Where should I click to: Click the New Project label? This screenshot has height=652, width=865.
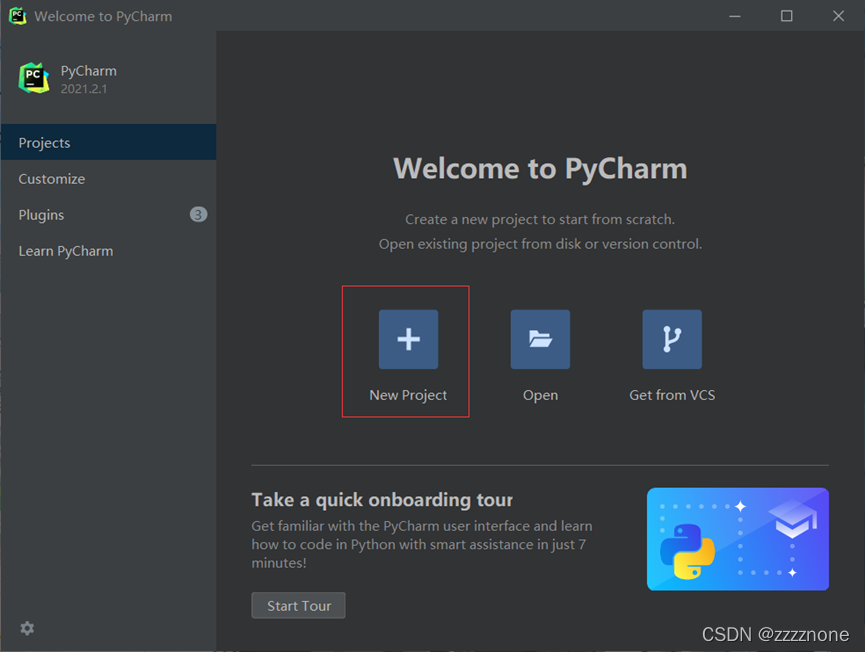[408, 395]
